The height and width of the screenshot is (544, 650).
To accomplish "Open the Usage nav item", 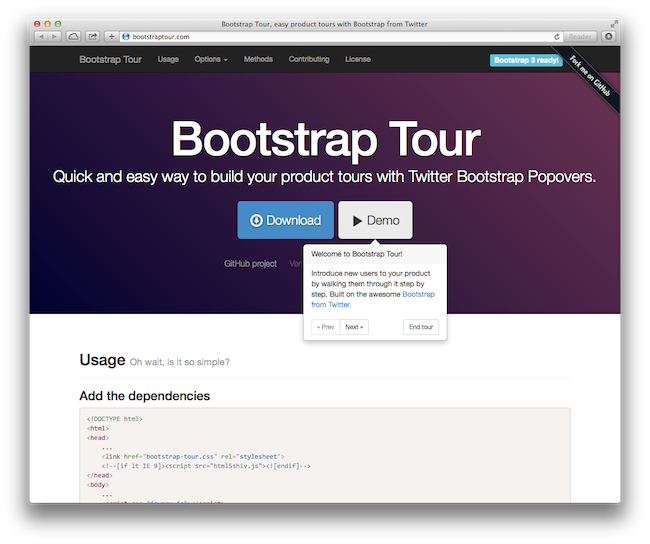I will pos(168,59).
